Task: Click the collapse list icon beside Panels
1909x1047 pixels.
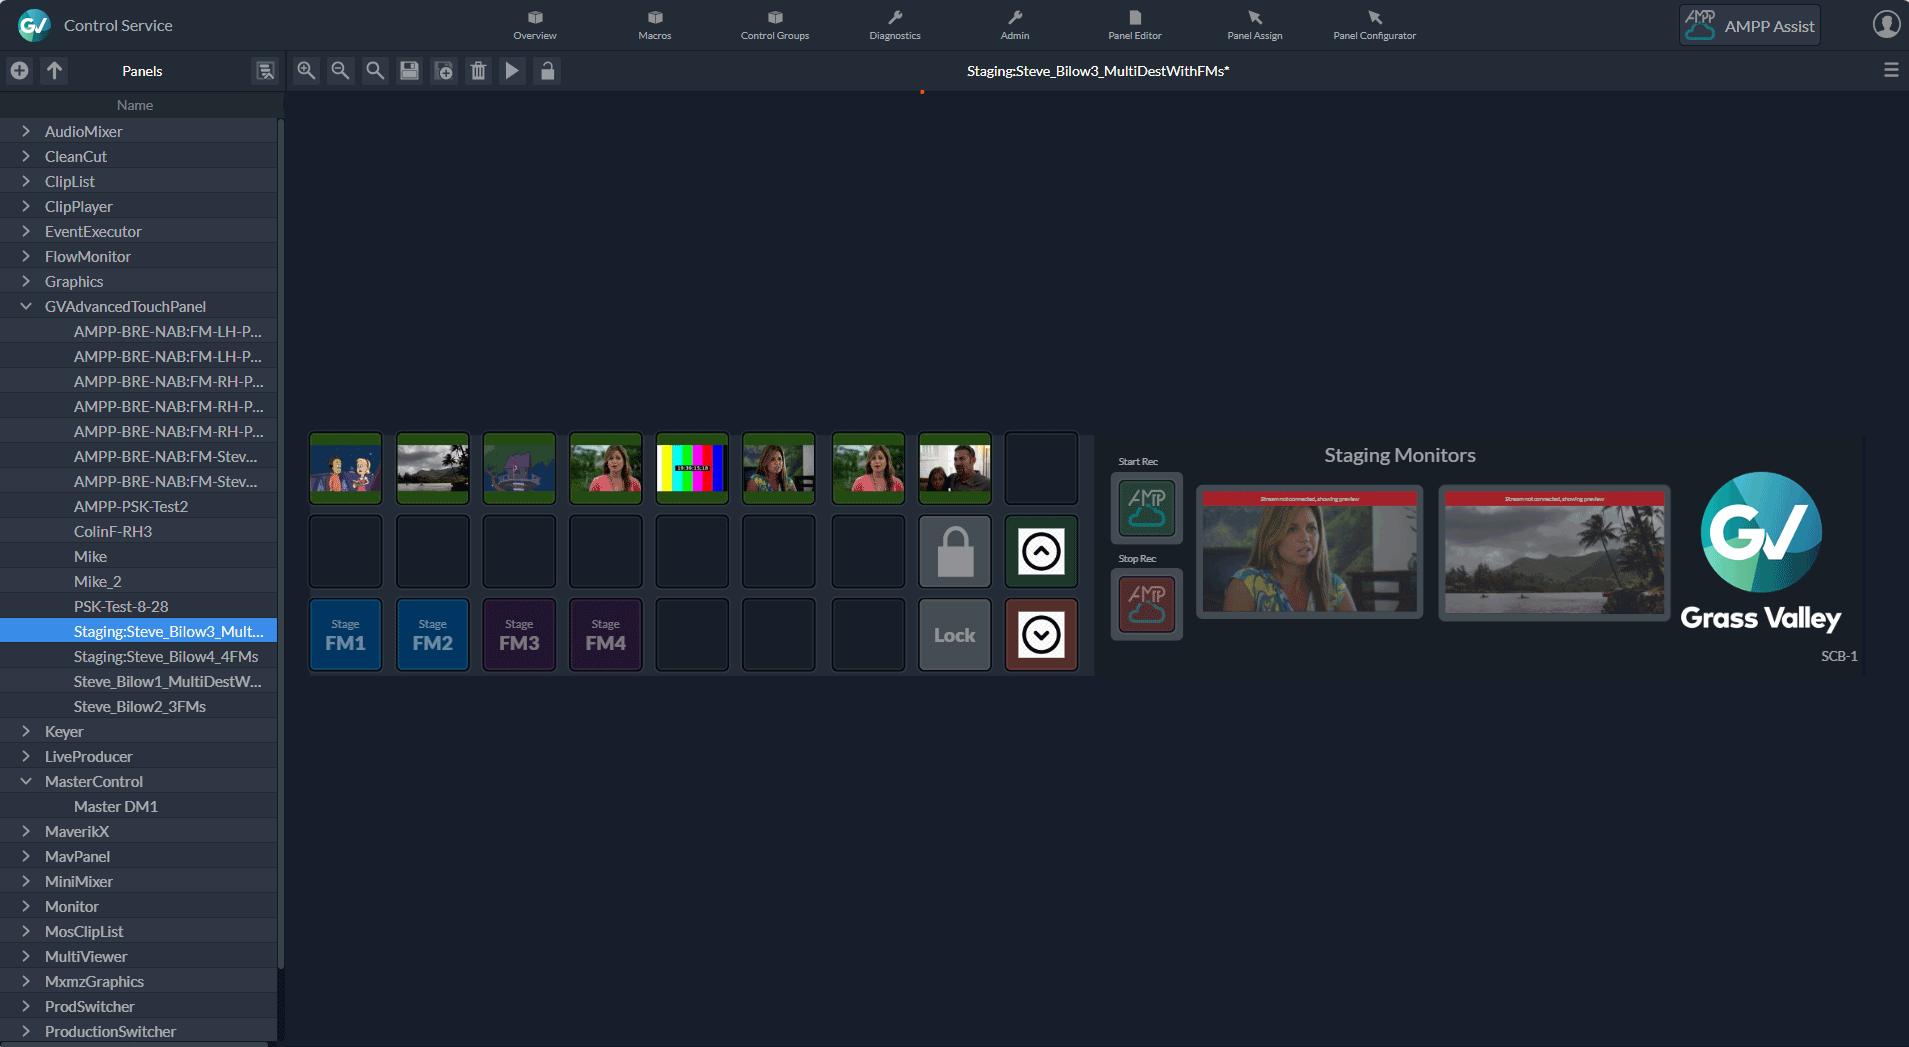Action: click(x=265, y=71)
